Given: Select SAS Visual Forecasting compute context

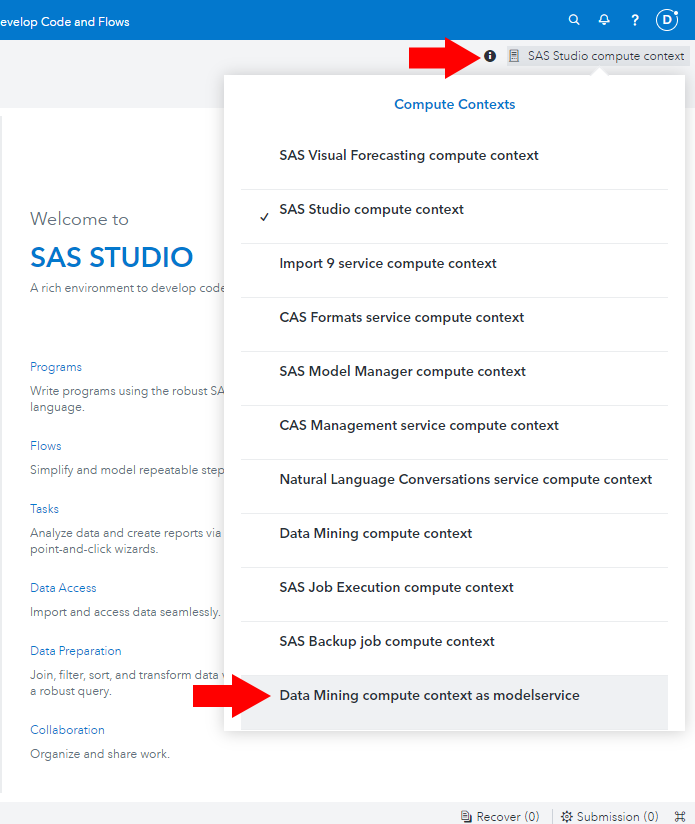Looking at the screenshot, I should pos(409,156).
